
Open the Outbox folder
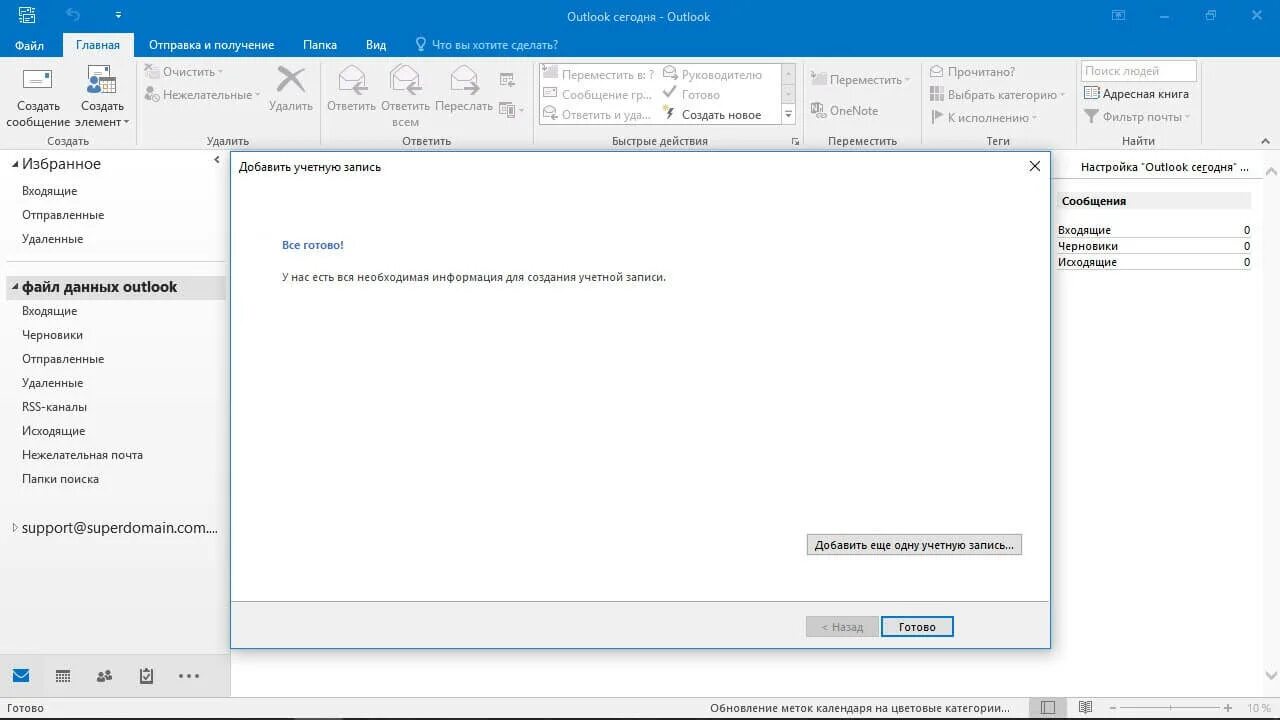[54, 431]
